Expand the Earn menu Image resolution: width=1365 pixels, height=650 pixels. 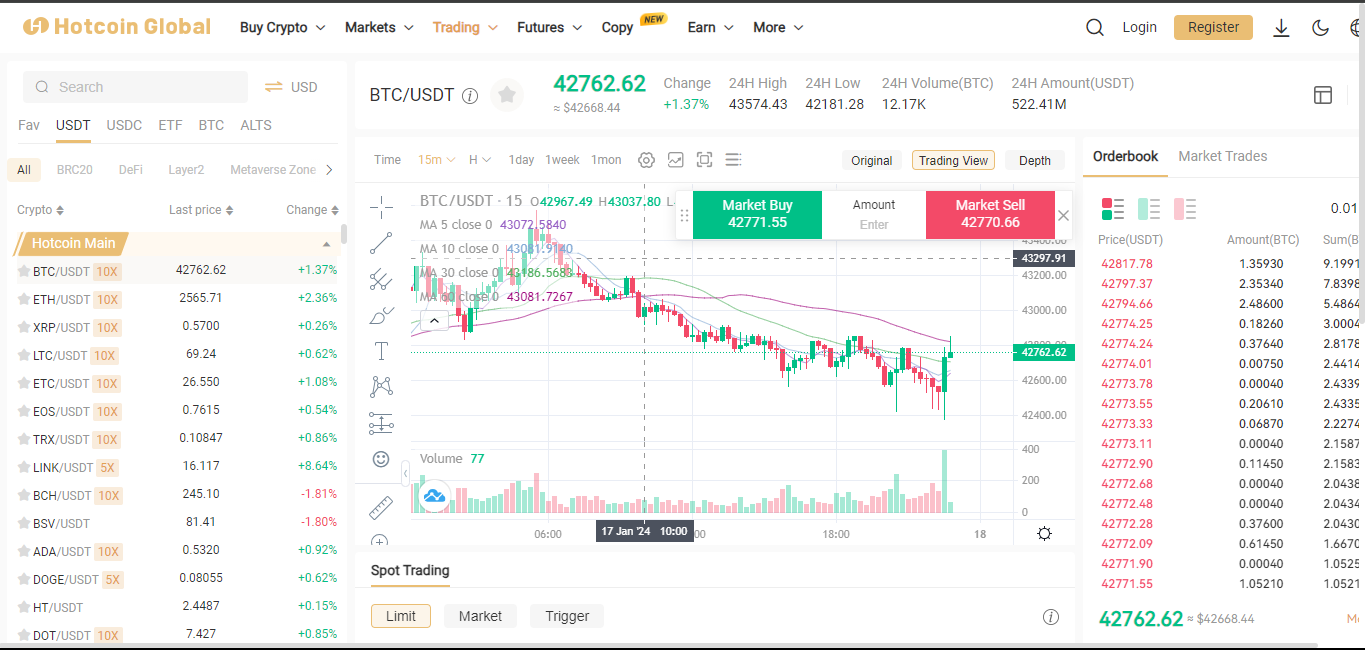click(711, 27)
